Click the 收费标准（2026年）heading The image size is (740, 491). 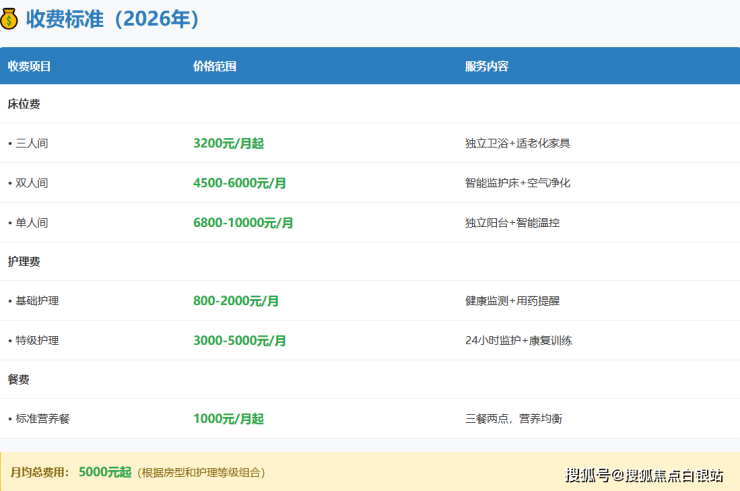point(114,19)
